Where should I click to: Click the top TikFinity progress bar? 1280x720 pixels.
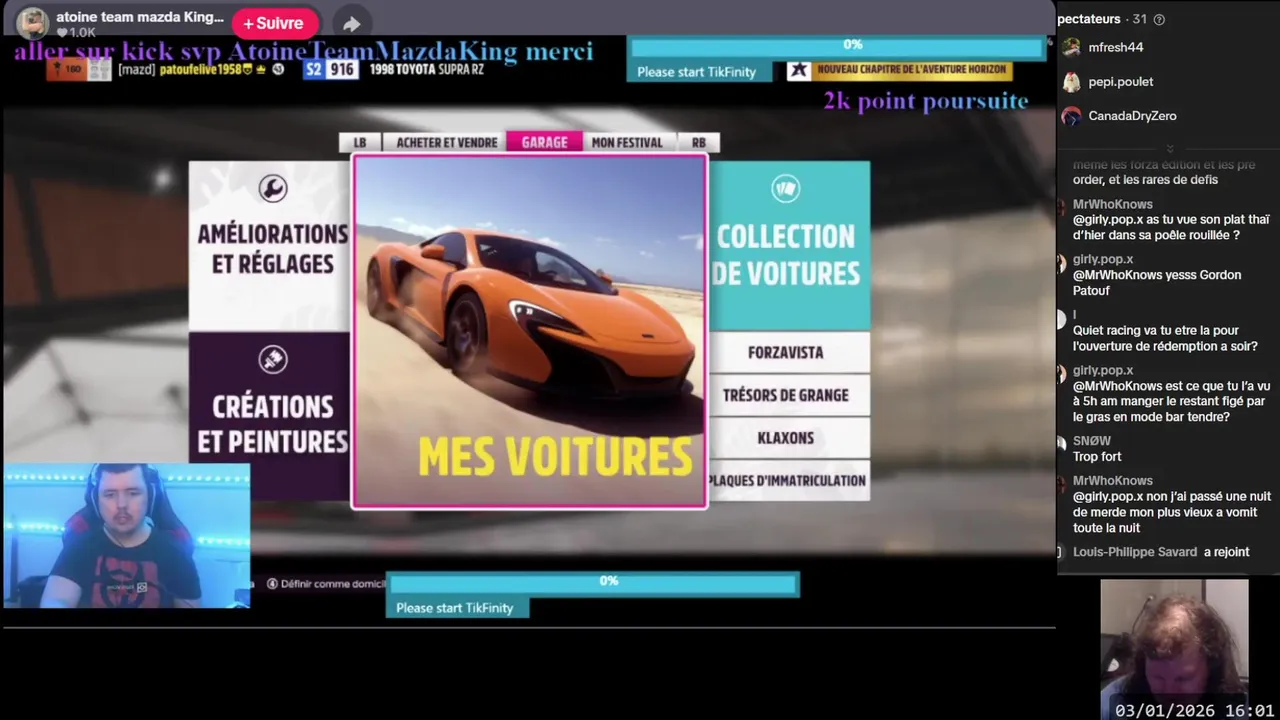[x=837, y=46]
